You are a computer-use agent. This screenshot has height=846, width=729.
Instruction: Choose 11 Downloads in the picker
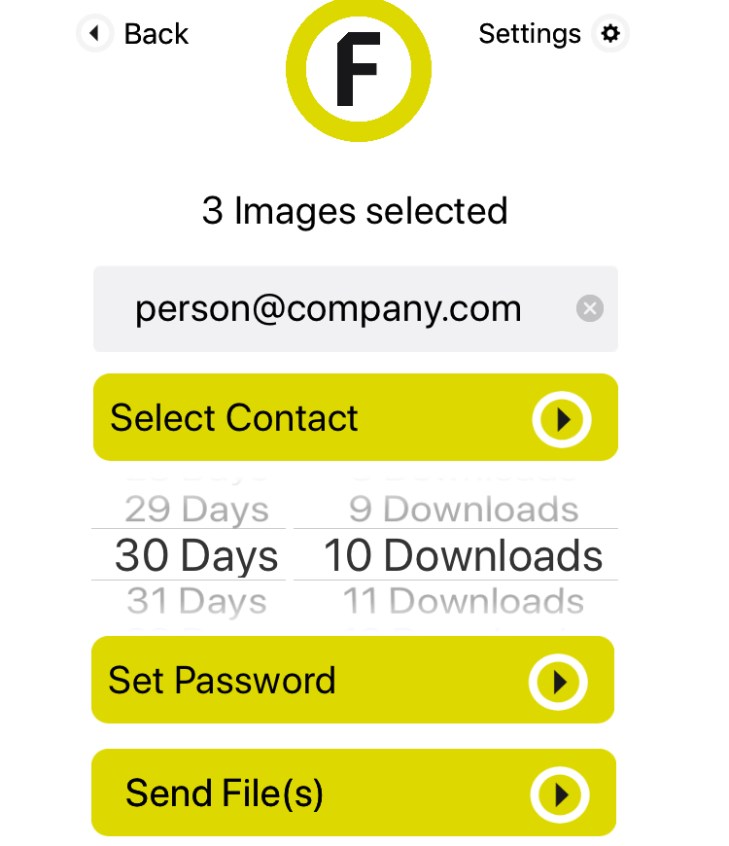pos(464,601)
